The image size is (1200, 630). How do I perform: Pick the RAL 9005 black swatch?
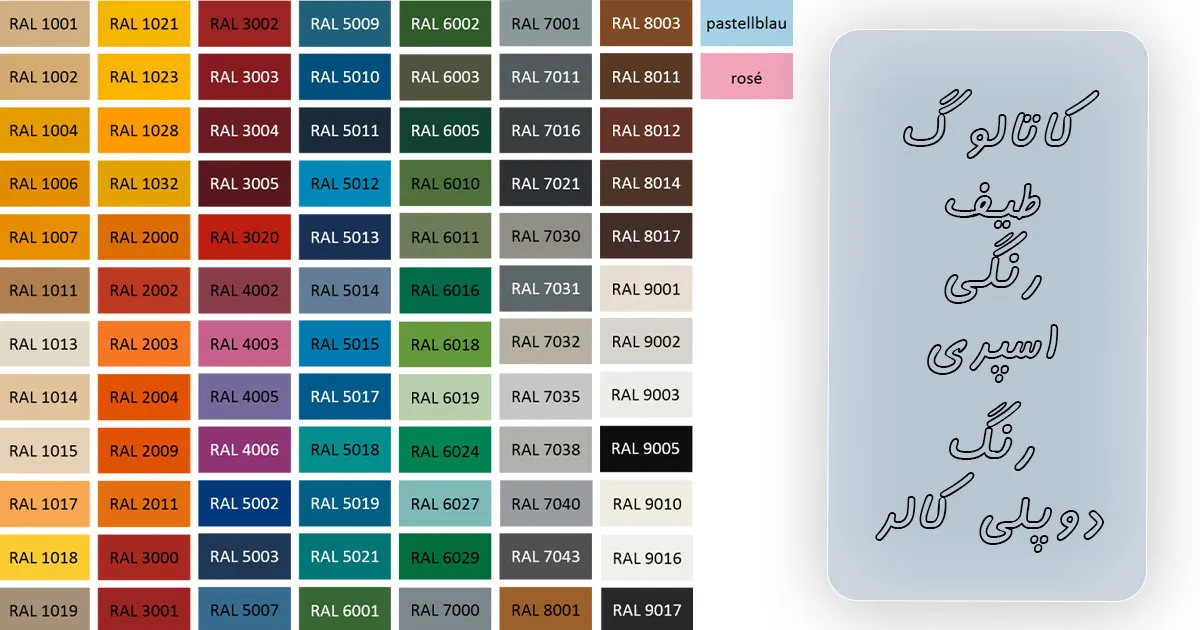pos(646,450)
